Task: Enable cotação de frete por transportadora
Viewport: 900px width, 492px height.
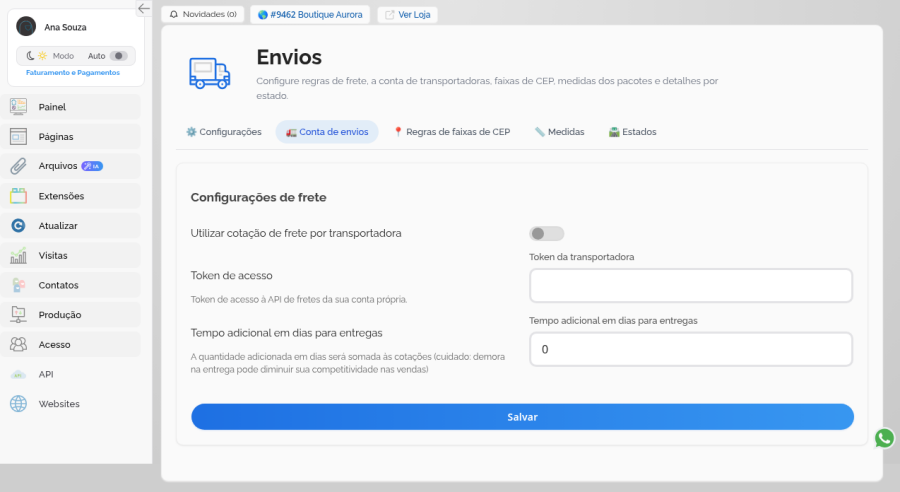Action: point(546,234)
